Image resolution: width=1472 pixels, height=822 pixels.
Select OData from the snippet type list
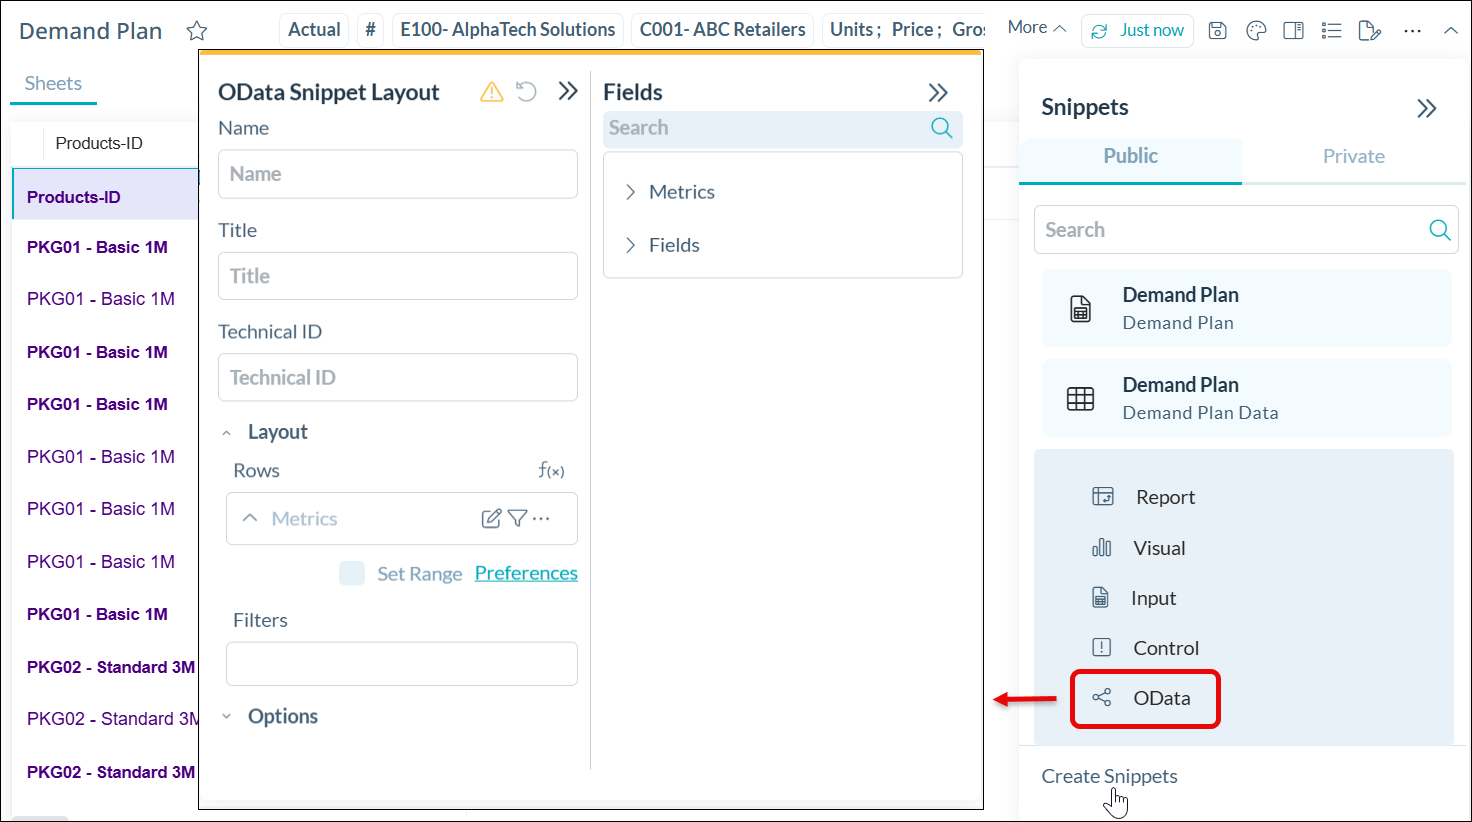(x=1161, y=698)
